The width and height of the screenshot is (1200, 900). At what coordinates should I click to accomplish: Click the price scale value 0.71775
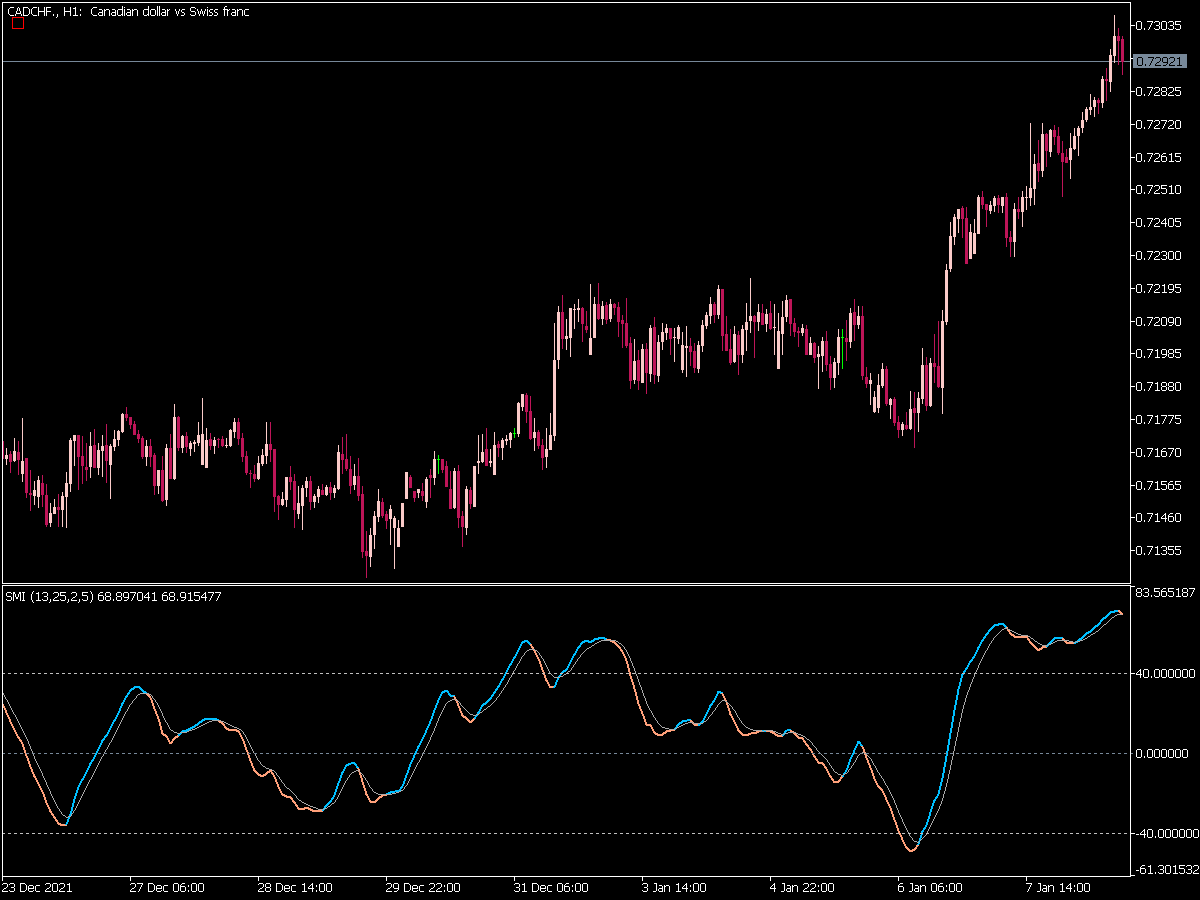tap(1161, 419)
